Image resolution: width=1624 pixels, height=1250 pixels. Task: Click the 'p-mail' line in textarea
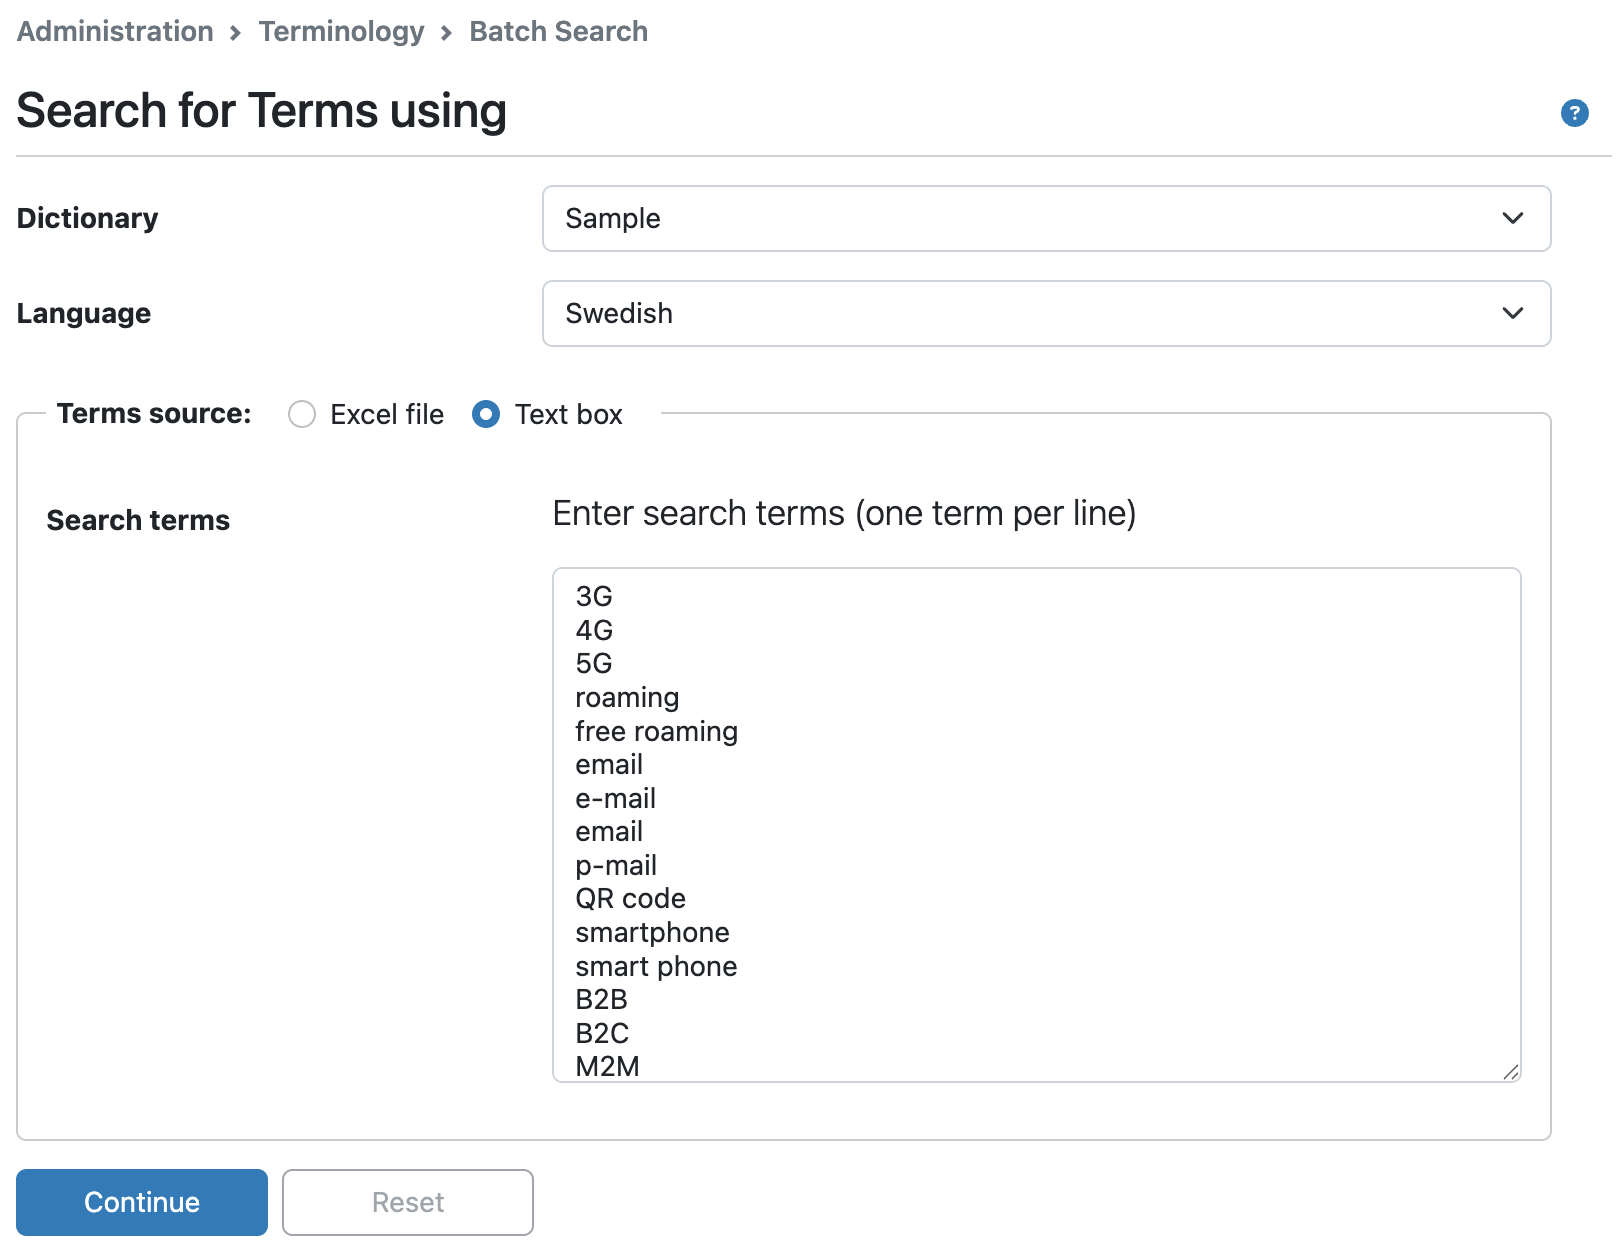(x=616, y=865)
